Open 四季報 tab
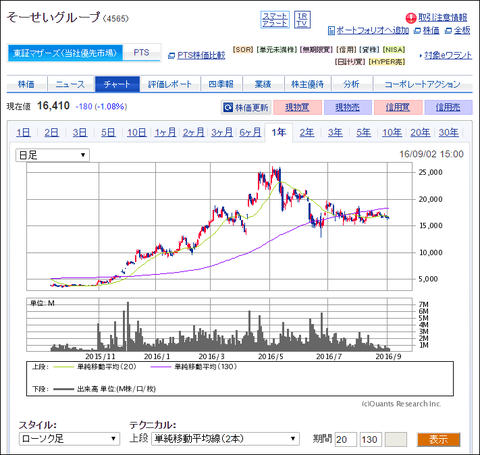This screenshot has width=480, height=455. (x=221, y=84)
